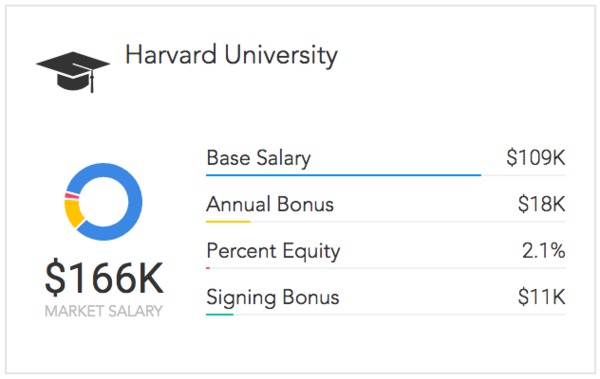Click the center of the donut chart
This screenshot has width=600, height=379.
tap(104, 202)
